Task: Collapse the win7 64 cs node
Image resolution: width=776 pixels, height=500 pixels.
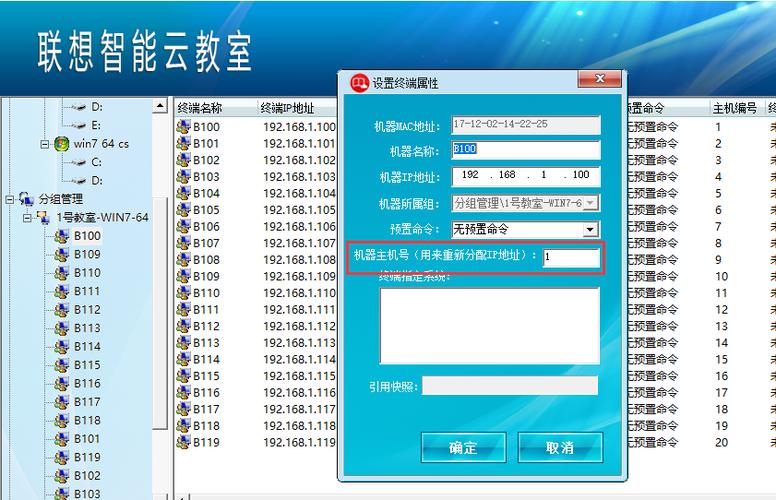Action: pos(45,145)
